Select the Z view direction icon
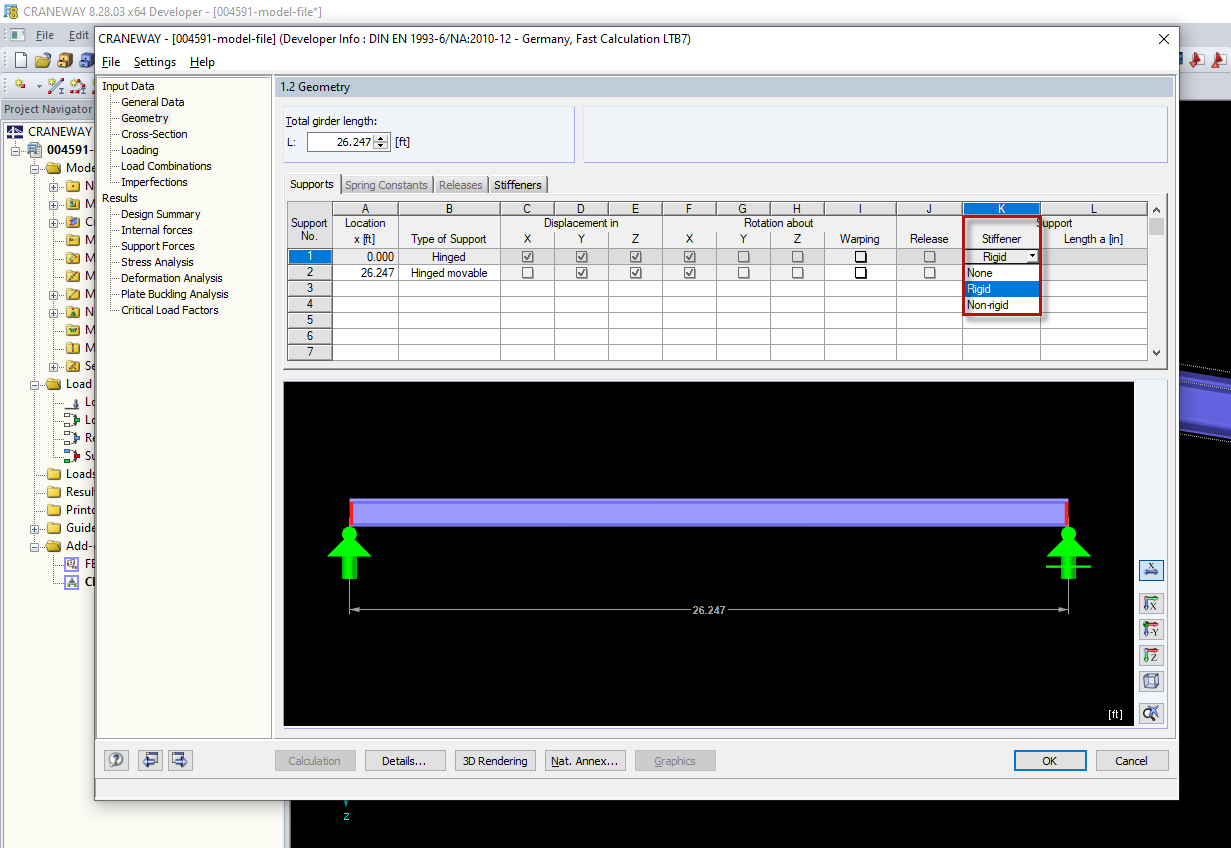Screen dimensions: 1231x848 coord(1151,655)
